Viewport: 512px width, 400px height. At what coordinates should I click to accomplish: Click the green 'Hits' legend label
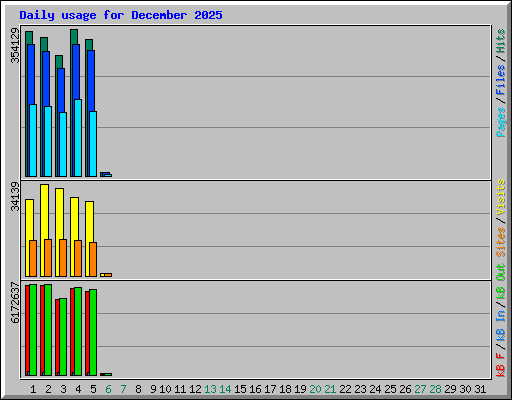click(501, 41)
